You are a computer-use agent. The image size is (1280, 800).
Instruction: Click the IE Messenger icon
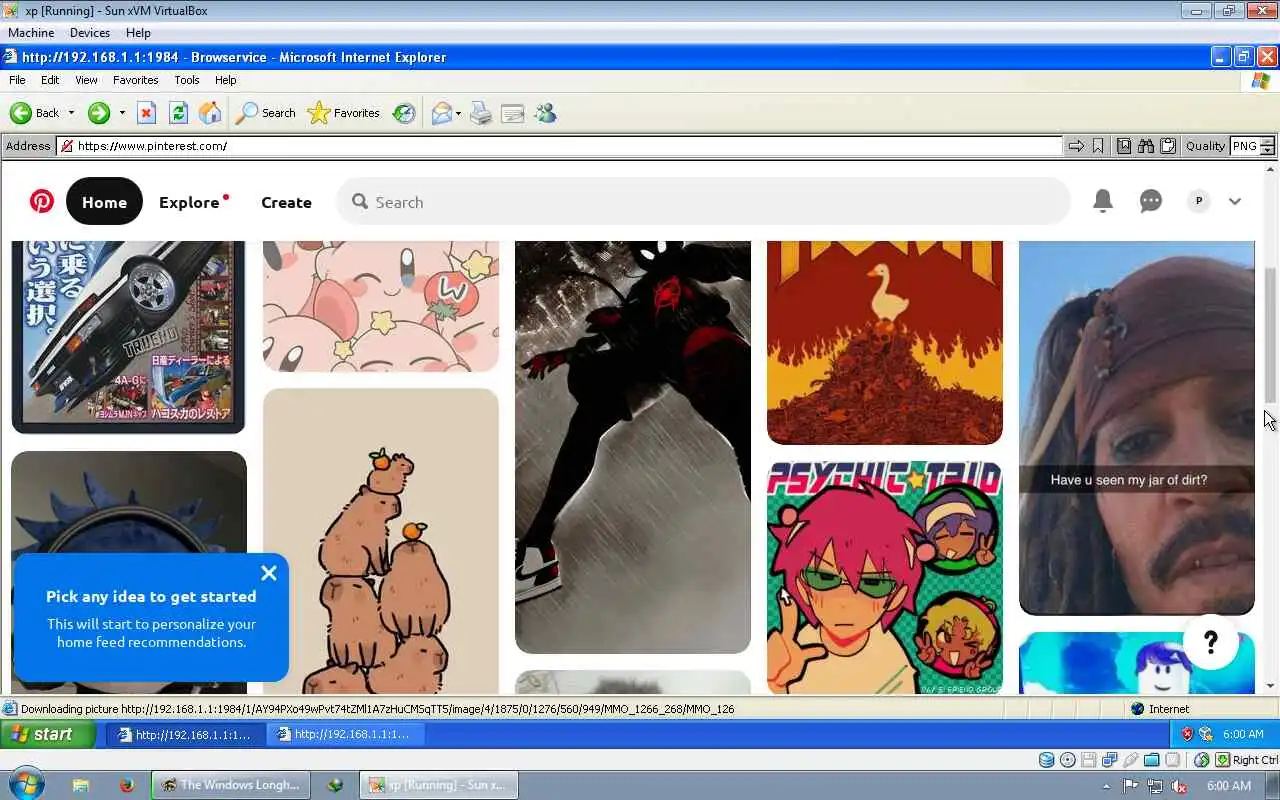tap(545, 113)
